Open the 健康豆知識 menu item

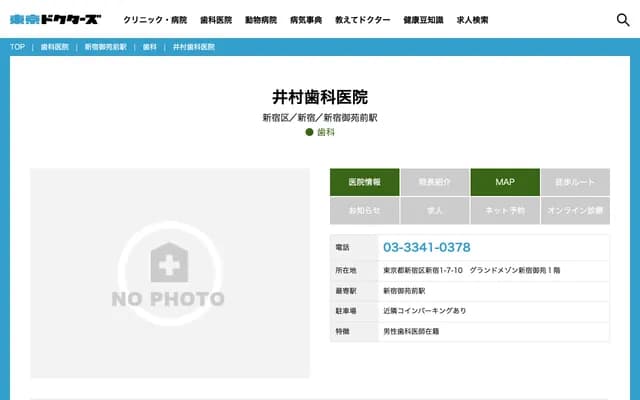click(423, 20)
